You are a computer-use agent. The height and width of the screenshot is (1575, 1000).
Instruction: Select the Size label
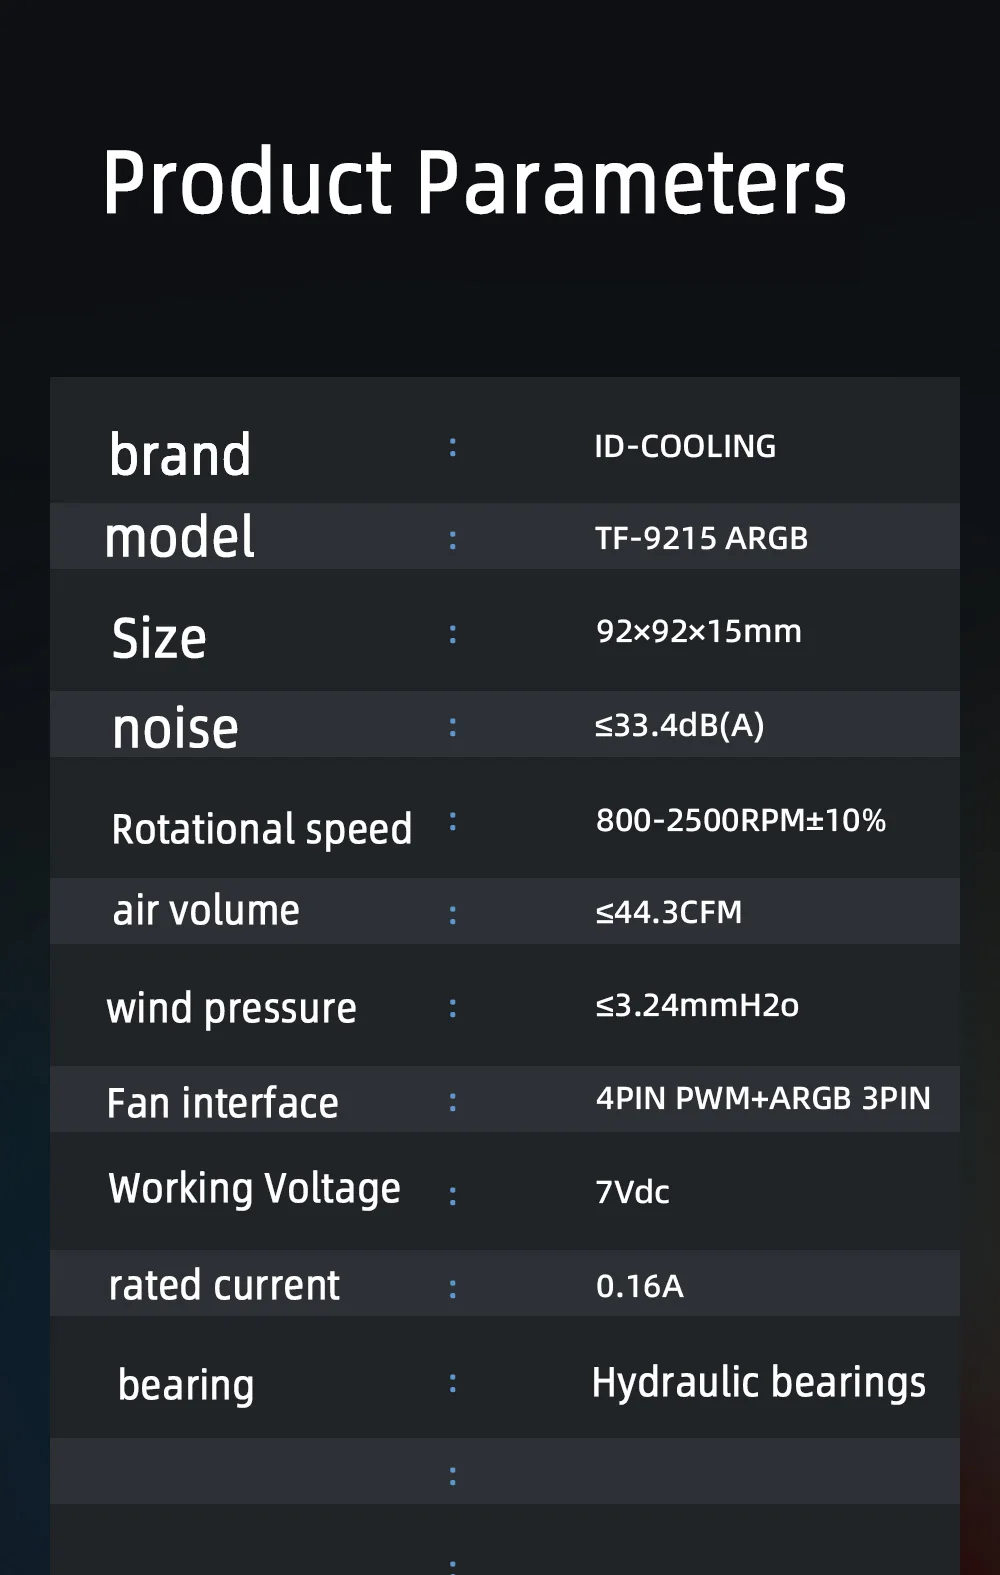coord(159,637)
